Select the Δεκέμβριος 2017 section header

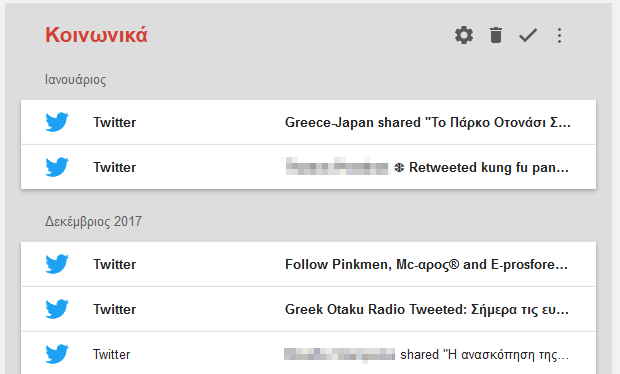(x=93, y=221)
